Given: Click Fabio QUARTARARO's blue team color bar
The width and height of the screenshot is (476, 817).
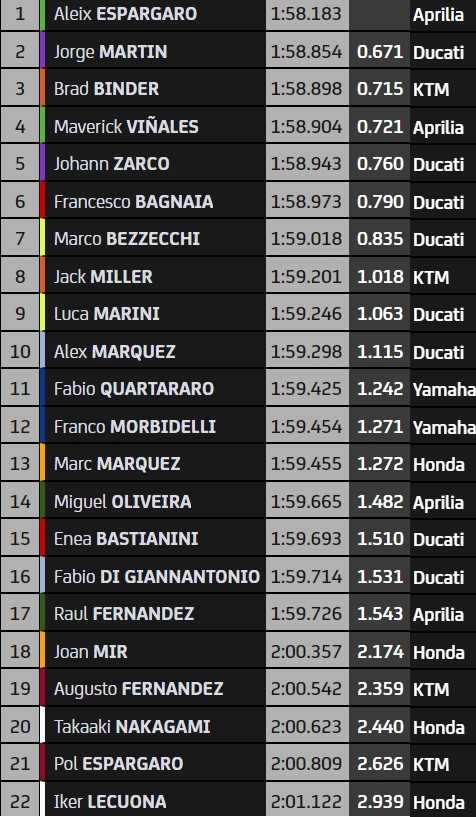Looking at the screenshot, I should [42, 389].
